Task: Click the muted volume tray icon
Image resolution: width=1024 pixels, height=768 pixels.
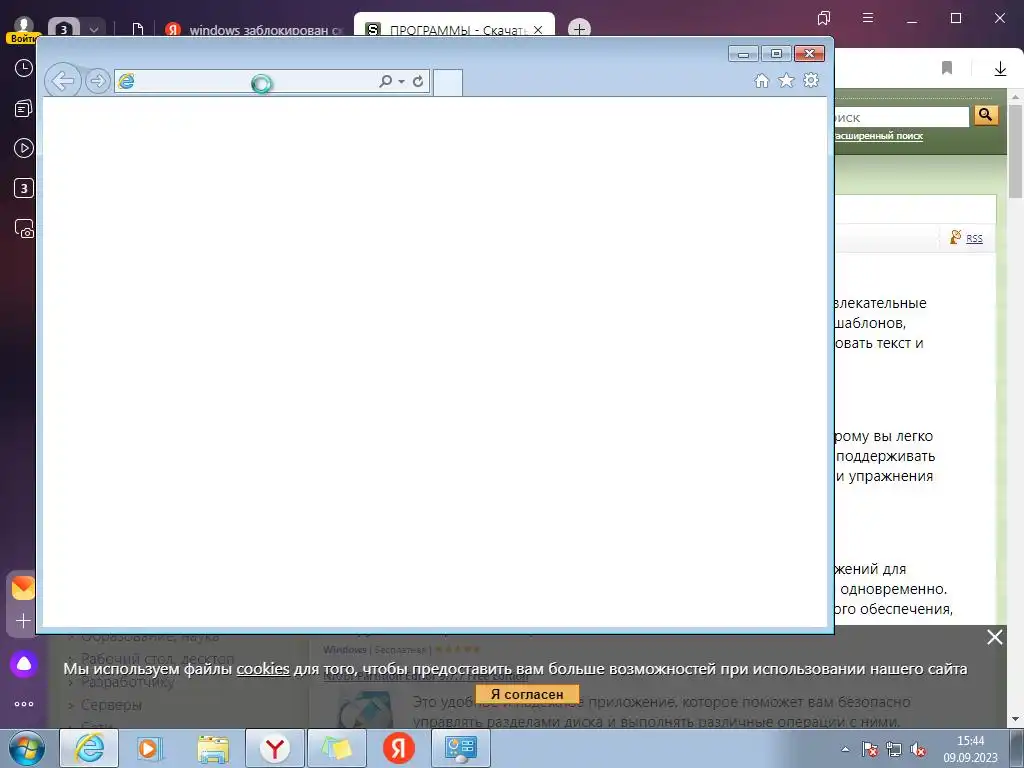Action: [918, 749]
